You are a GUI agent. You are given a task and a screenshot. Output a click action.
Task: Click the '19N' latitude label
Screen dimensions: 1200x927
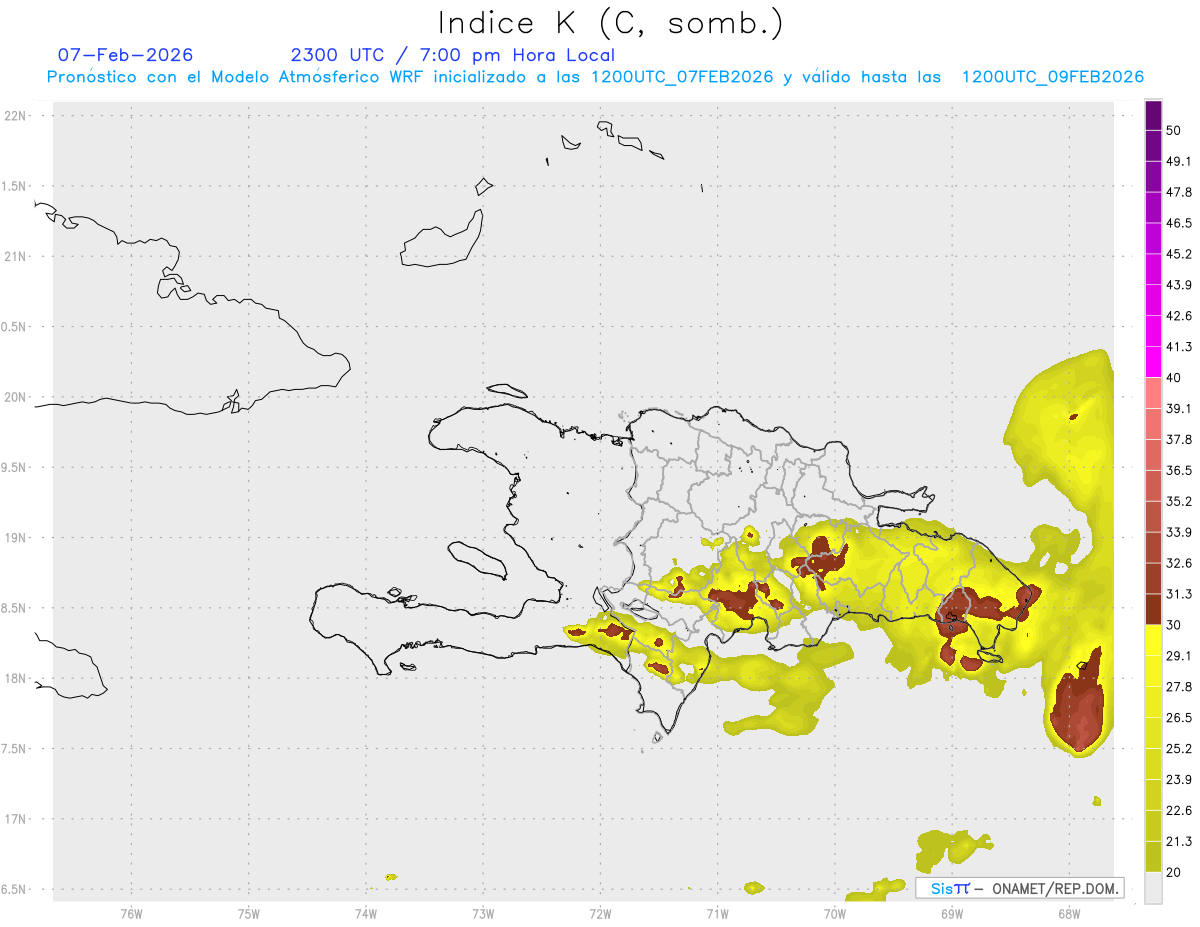tap(17, 537)
